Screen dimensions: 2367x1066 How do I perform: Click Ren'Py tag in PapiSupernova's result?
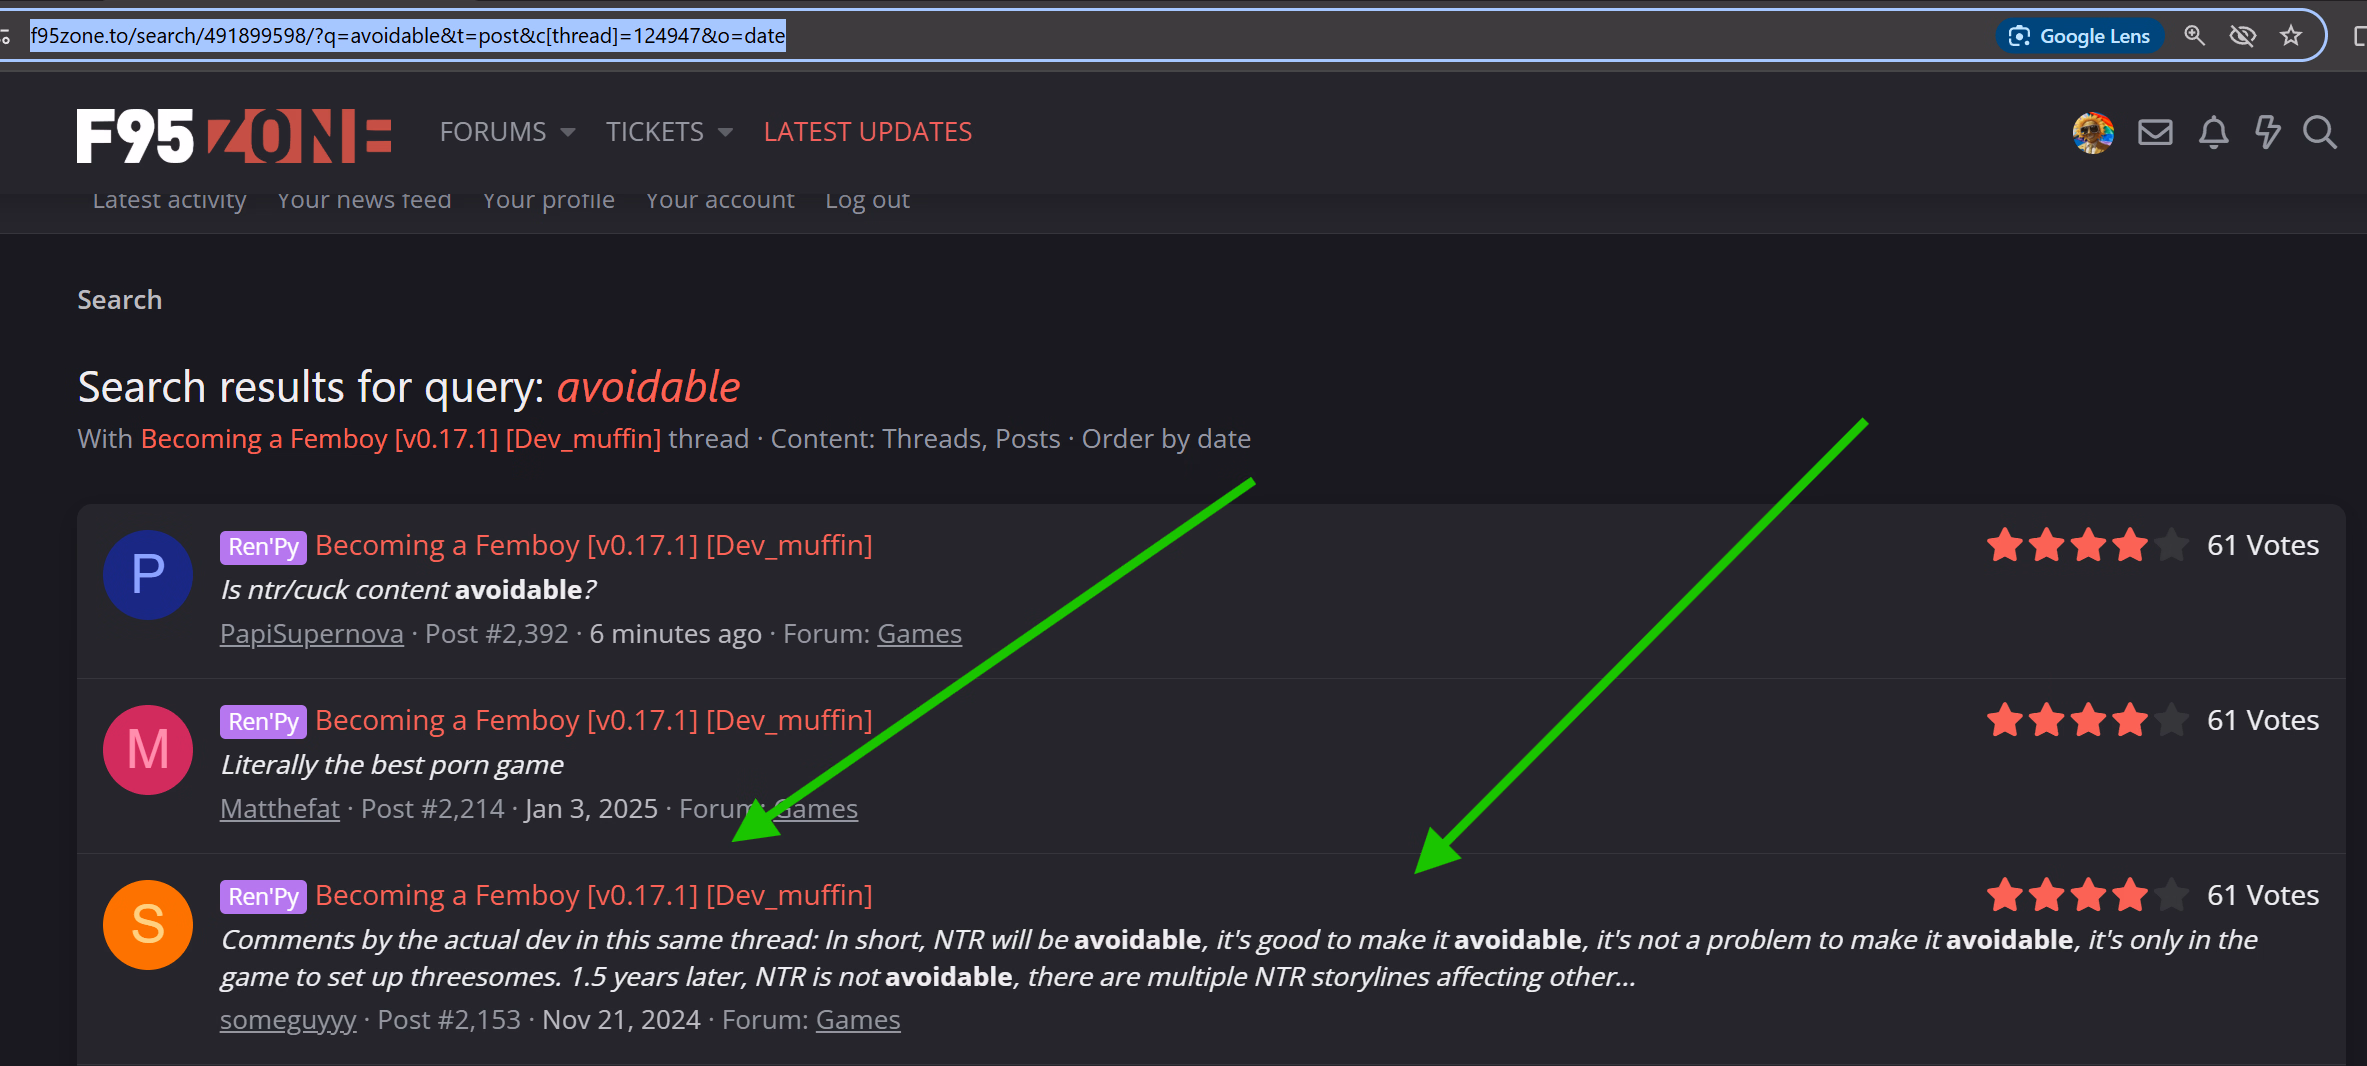pyautogui.click(x=263, y=547)
